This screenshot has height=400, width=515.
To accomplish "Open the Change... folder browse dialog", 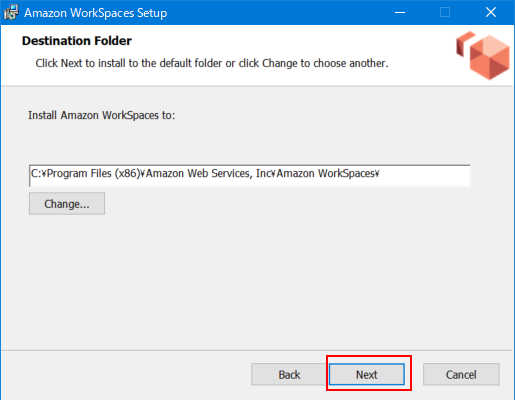I will click(67, 204).
